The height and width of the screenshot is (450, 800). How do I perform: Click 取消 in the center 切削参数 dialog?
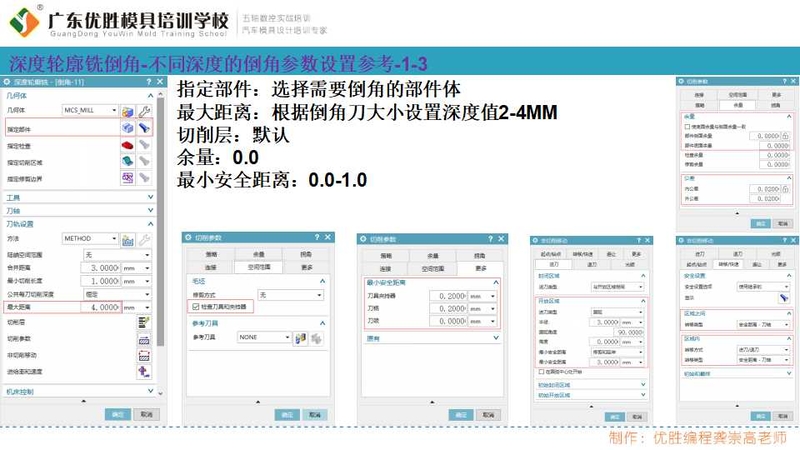pos(488,415)
